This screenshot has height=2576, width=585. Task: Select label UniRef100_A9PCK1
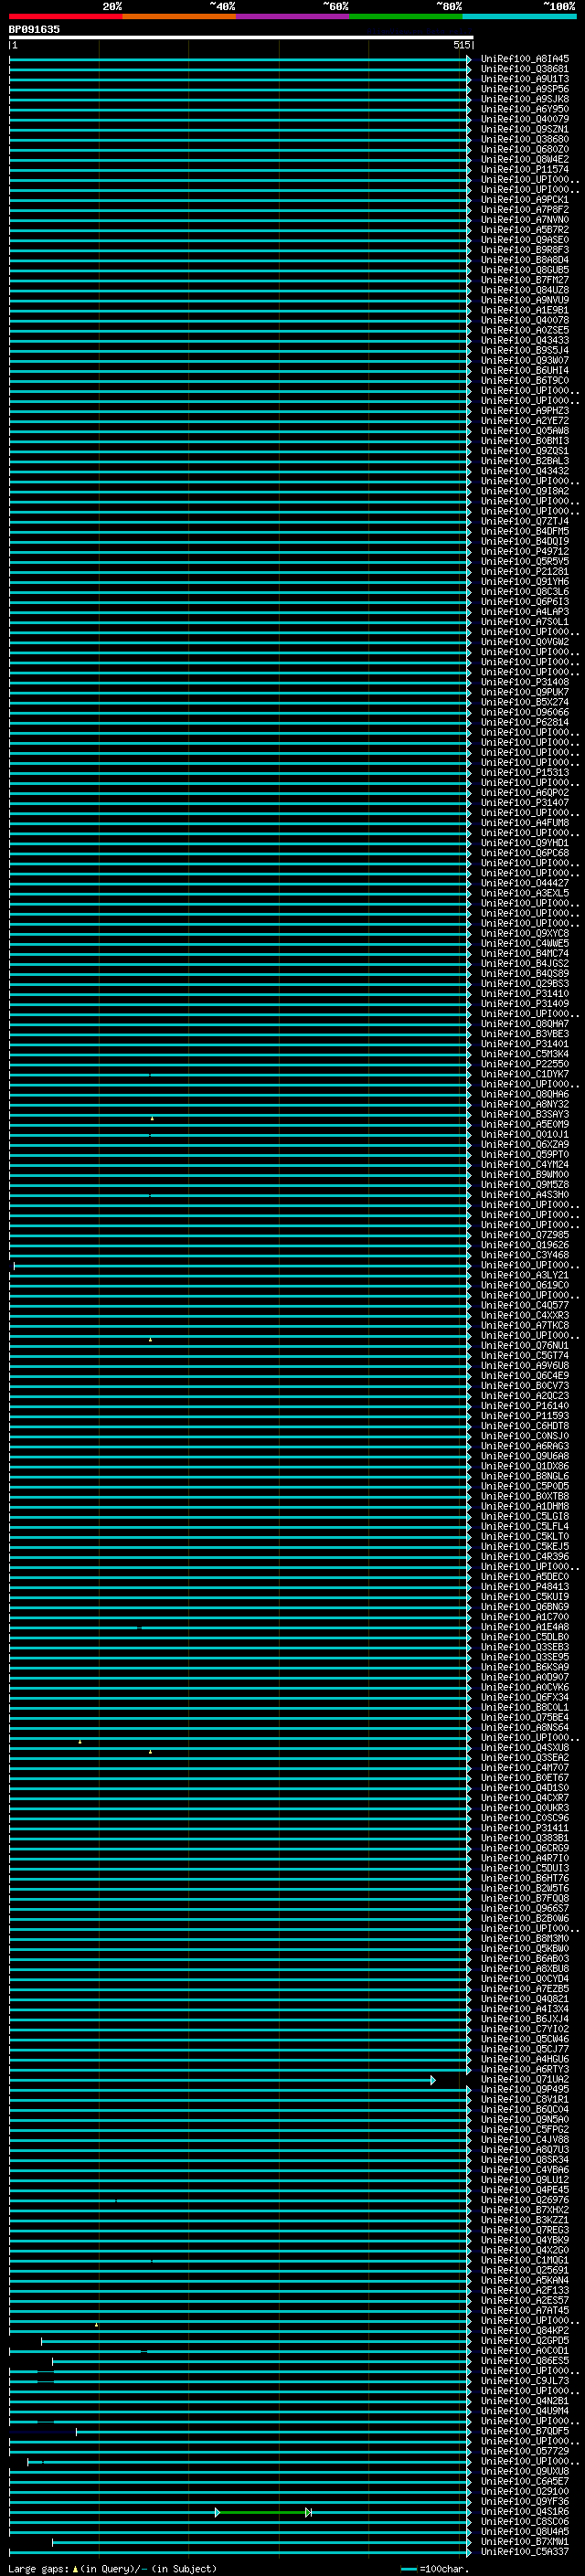[x=524, y=200]
